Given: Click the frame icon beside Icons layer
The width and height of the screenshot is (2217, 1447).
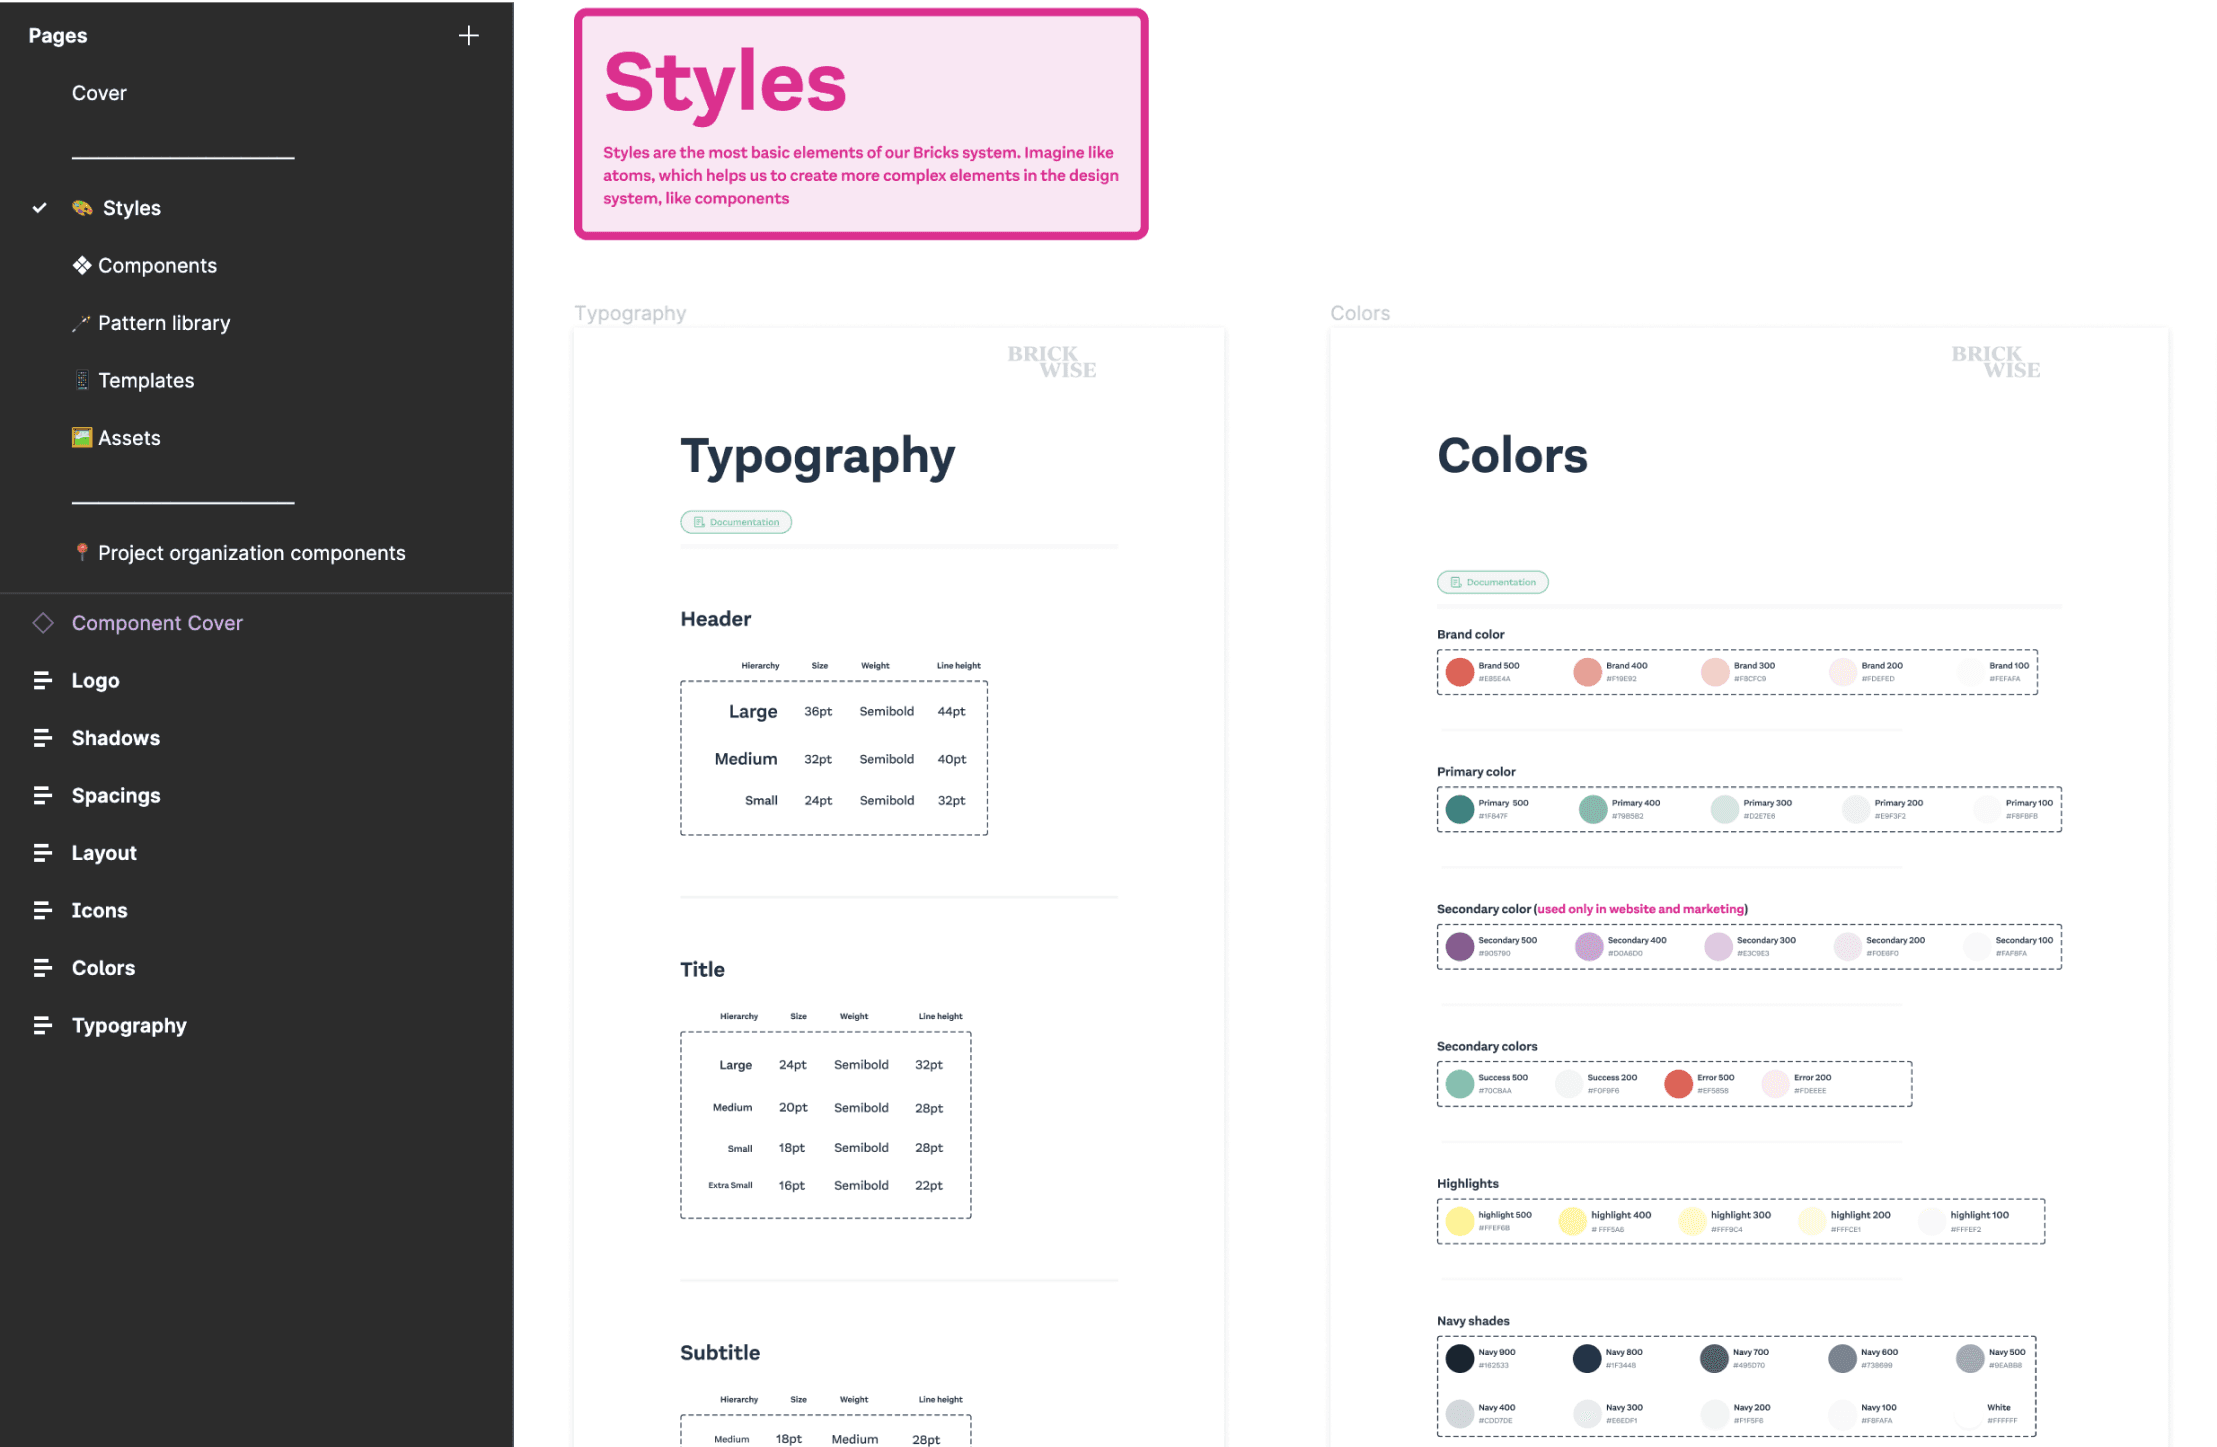Looking at the screenshot, I should [42, 911].
